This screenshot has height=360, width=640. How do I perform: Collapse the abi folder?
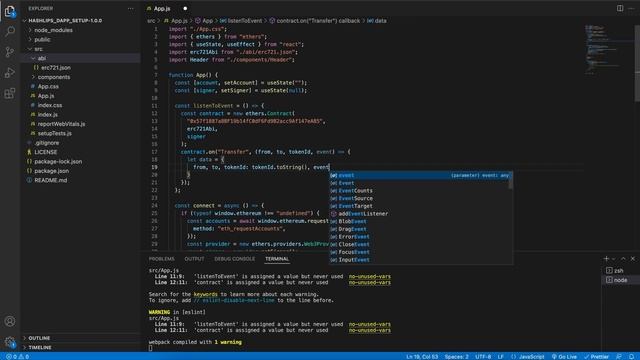42,58
